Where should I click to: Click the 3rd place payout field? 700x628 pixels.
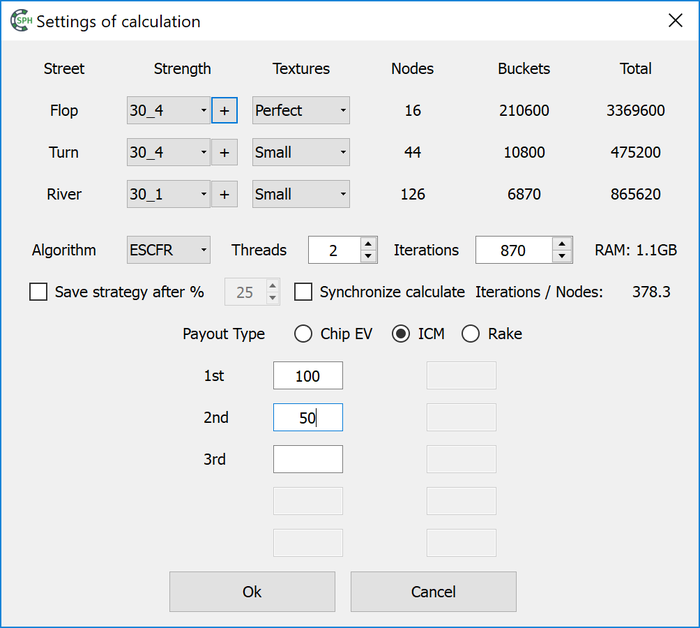(308, 459)
